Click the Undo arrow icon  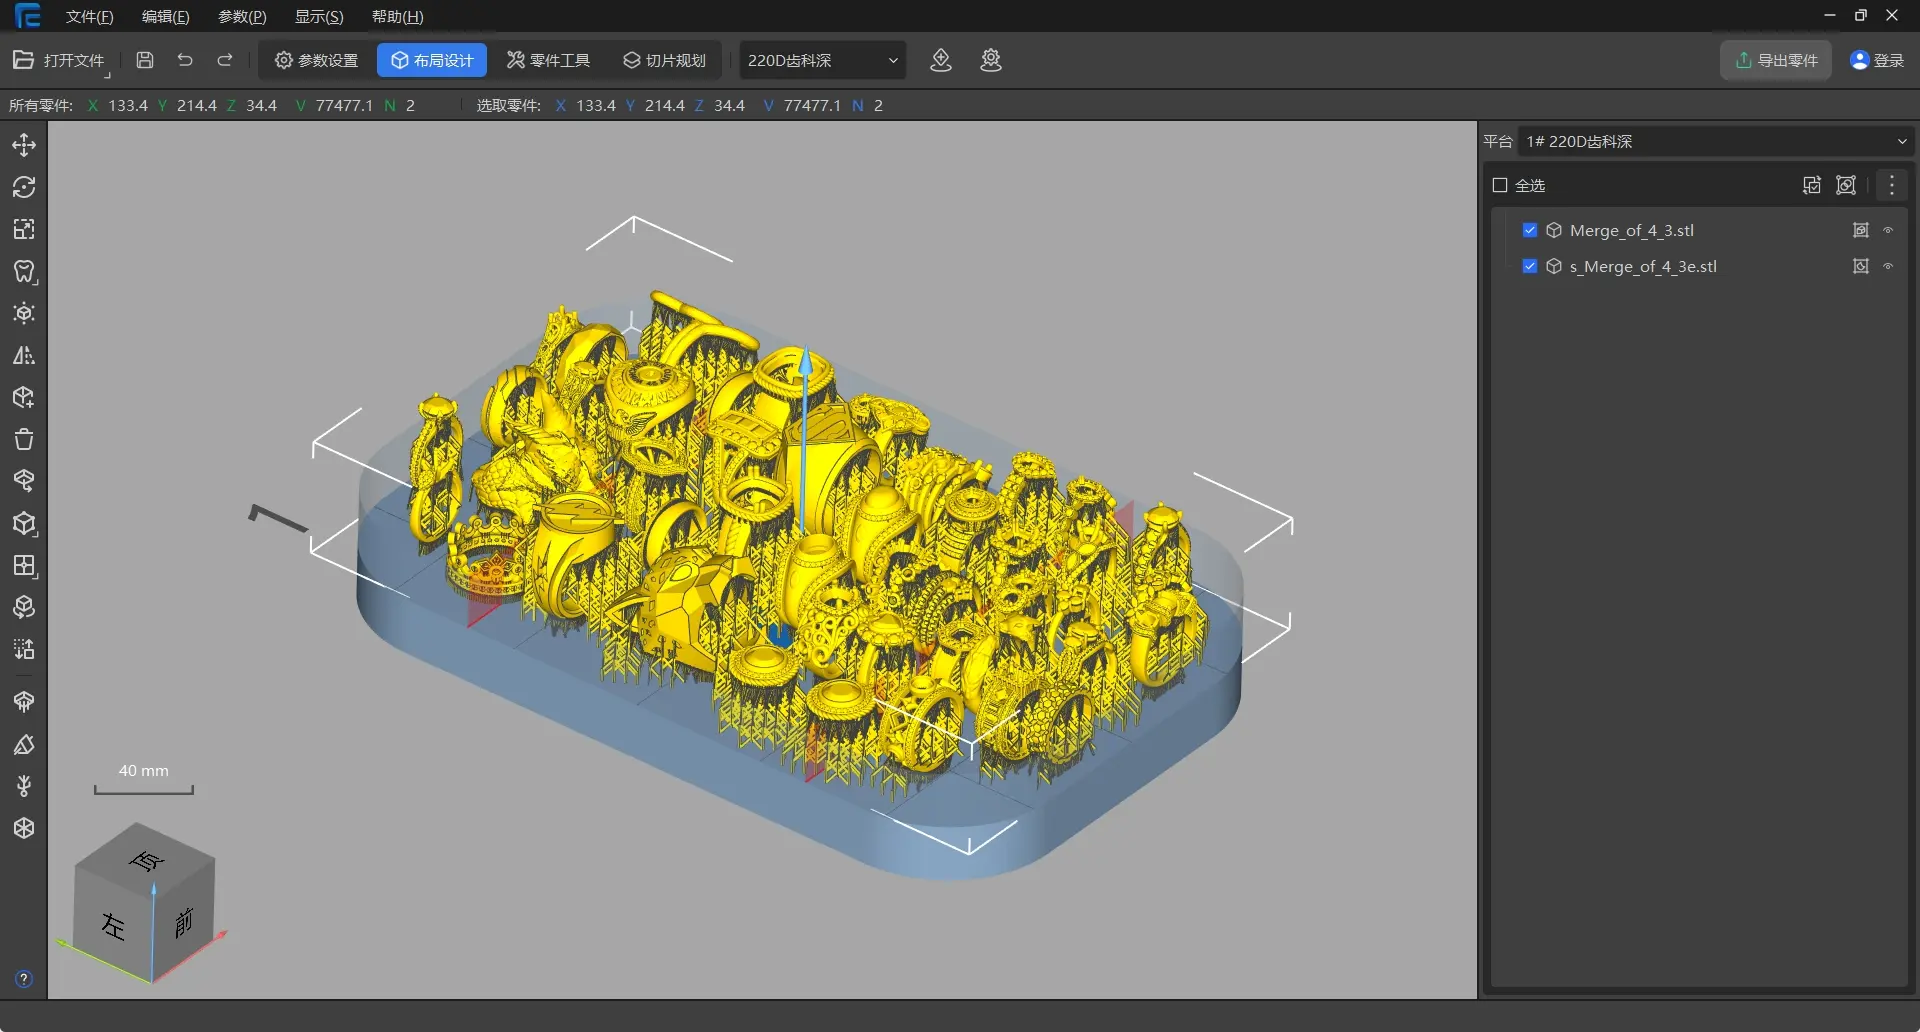point(185,60)
